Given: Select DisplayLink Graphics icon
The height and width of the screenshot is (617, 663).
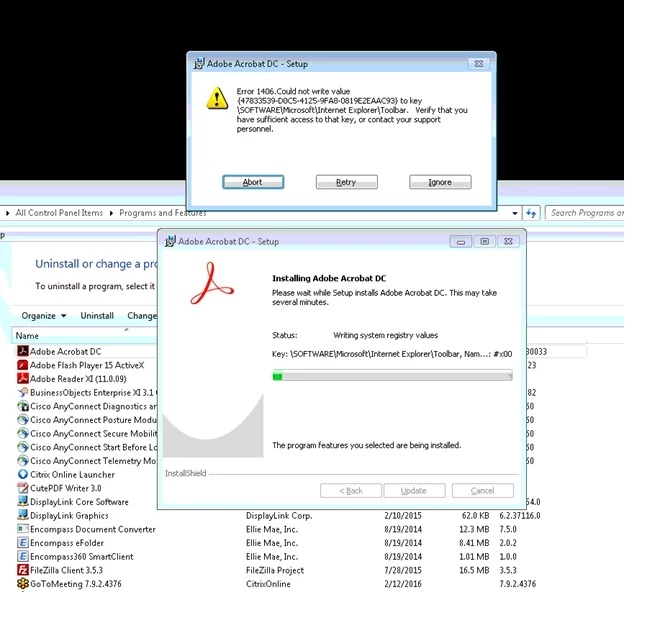Looking at the screenshot, I should (x=22, y=515).
